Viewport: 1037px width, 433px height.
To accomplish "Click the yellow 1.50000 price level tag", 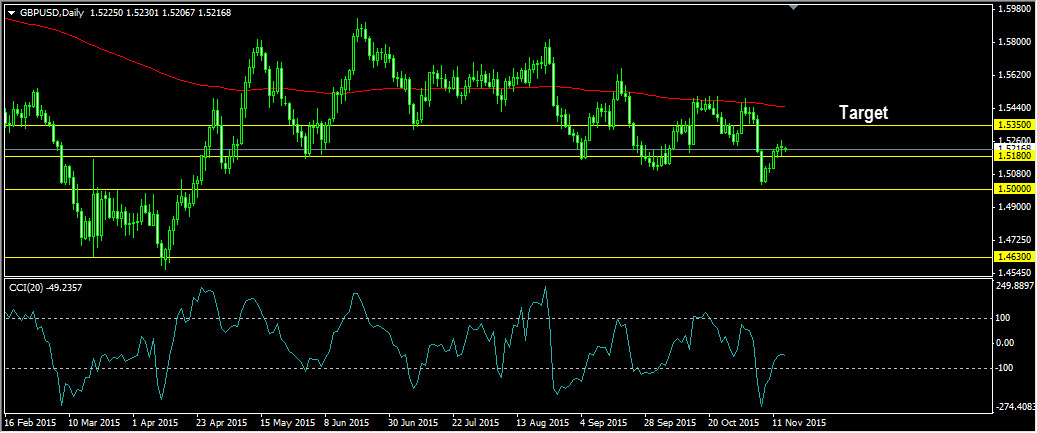I will coord(1011,189).
